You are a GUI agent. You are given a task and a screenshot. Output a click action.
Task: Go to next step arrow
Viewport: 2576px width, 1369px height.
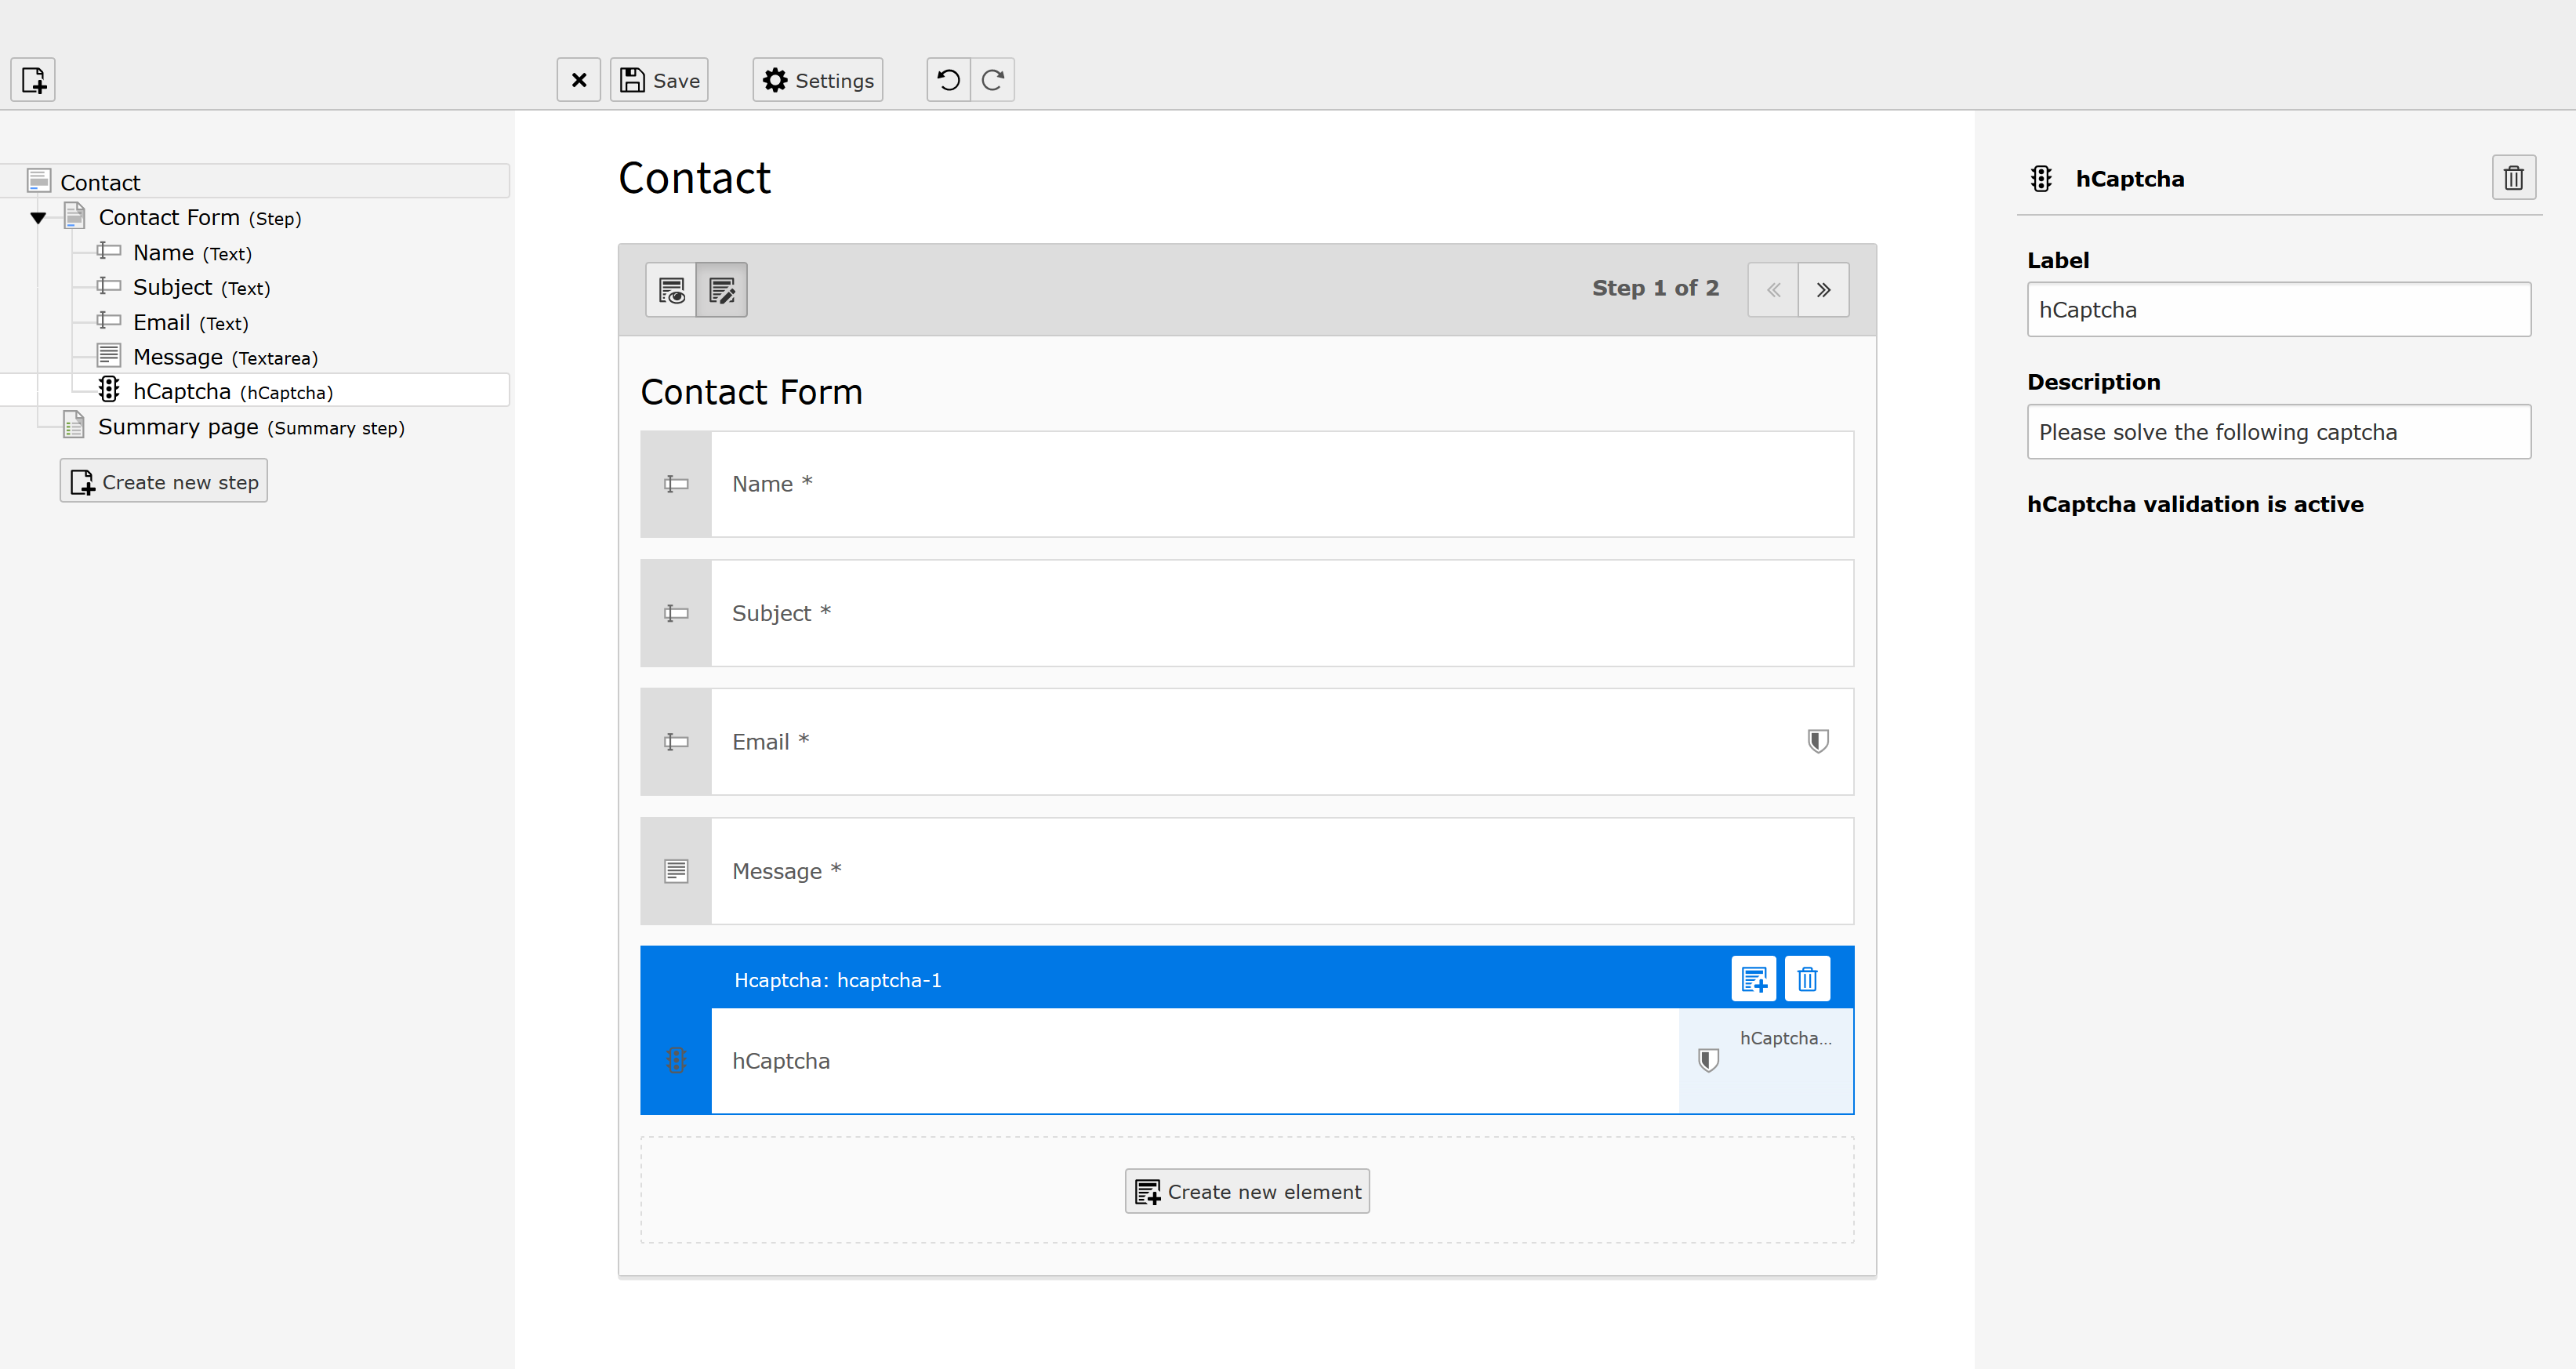coord(1824,290)
